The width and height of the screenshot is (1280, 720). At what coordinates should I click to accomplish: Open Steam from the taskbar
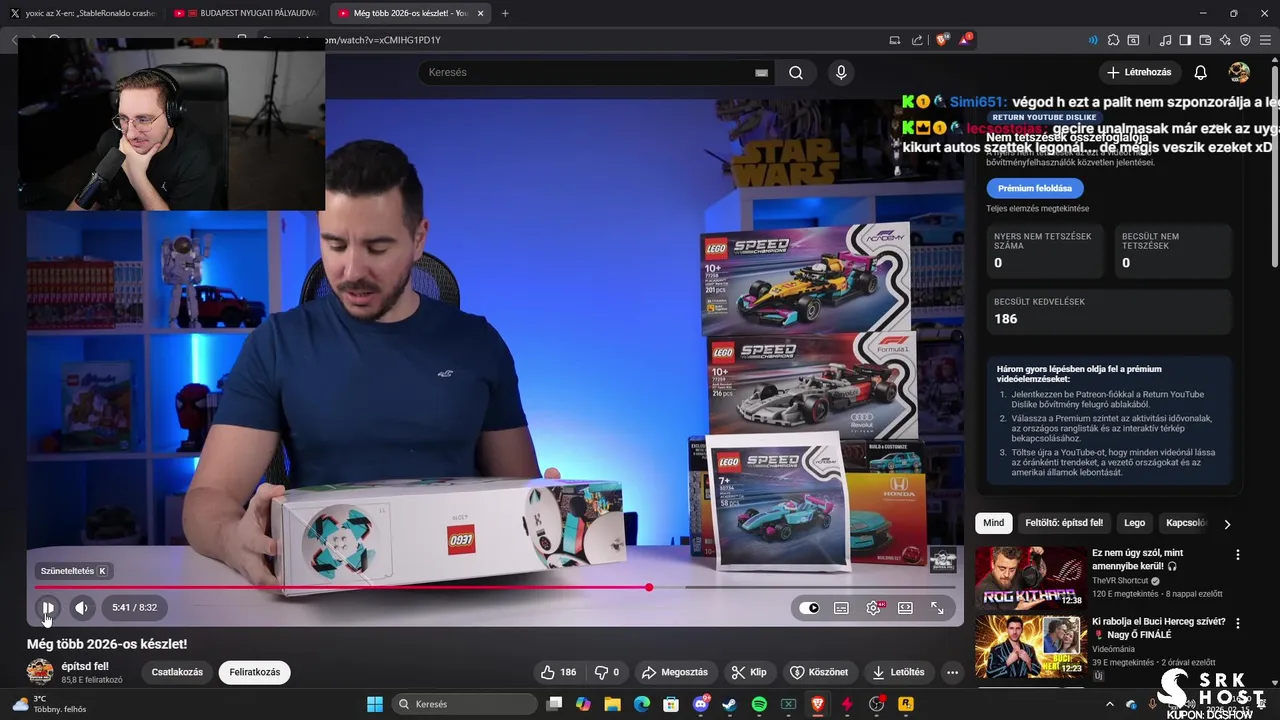pos(729,704)
